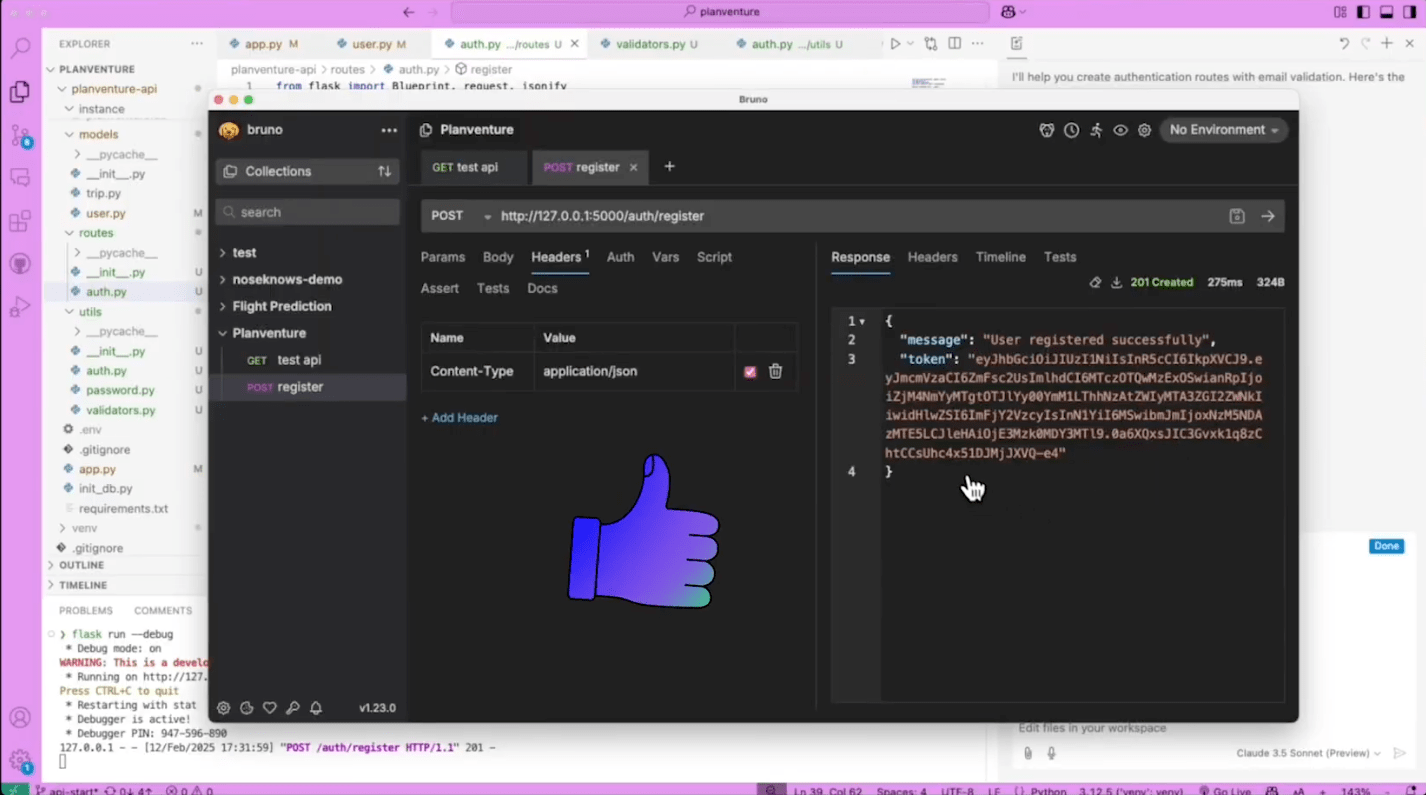Open the runner icon in Bruno's top bar

tap(1096, 130)
